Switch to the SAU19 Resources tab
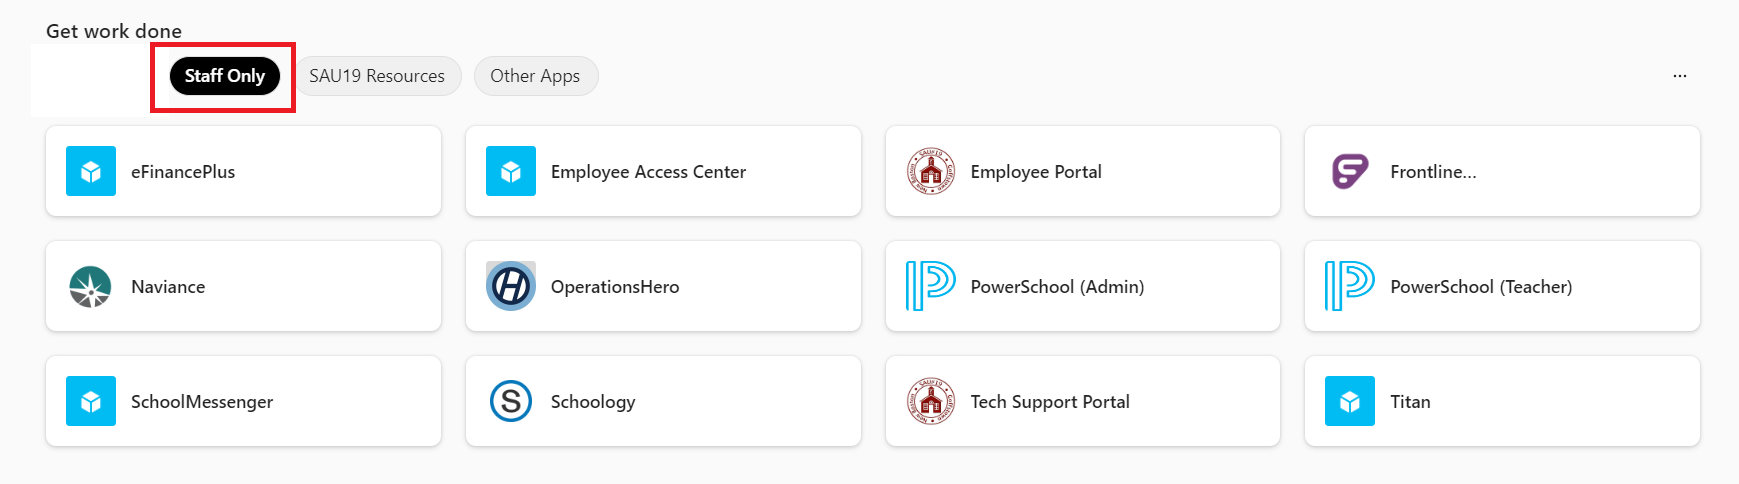Viewport: 1739px width, 484px height. 377,76
